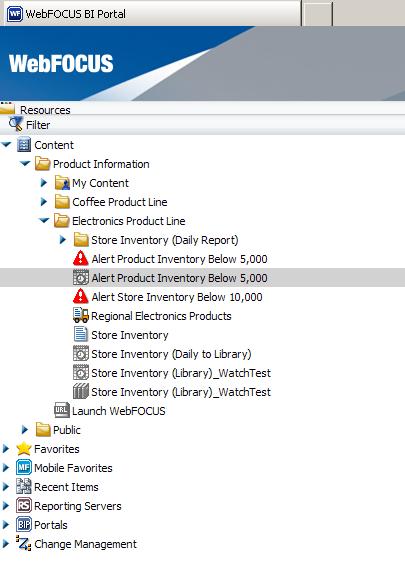Click the Electronics Product Line folder icon
Viewport: 405px width, 563px height.
click(x=62, y=220)
